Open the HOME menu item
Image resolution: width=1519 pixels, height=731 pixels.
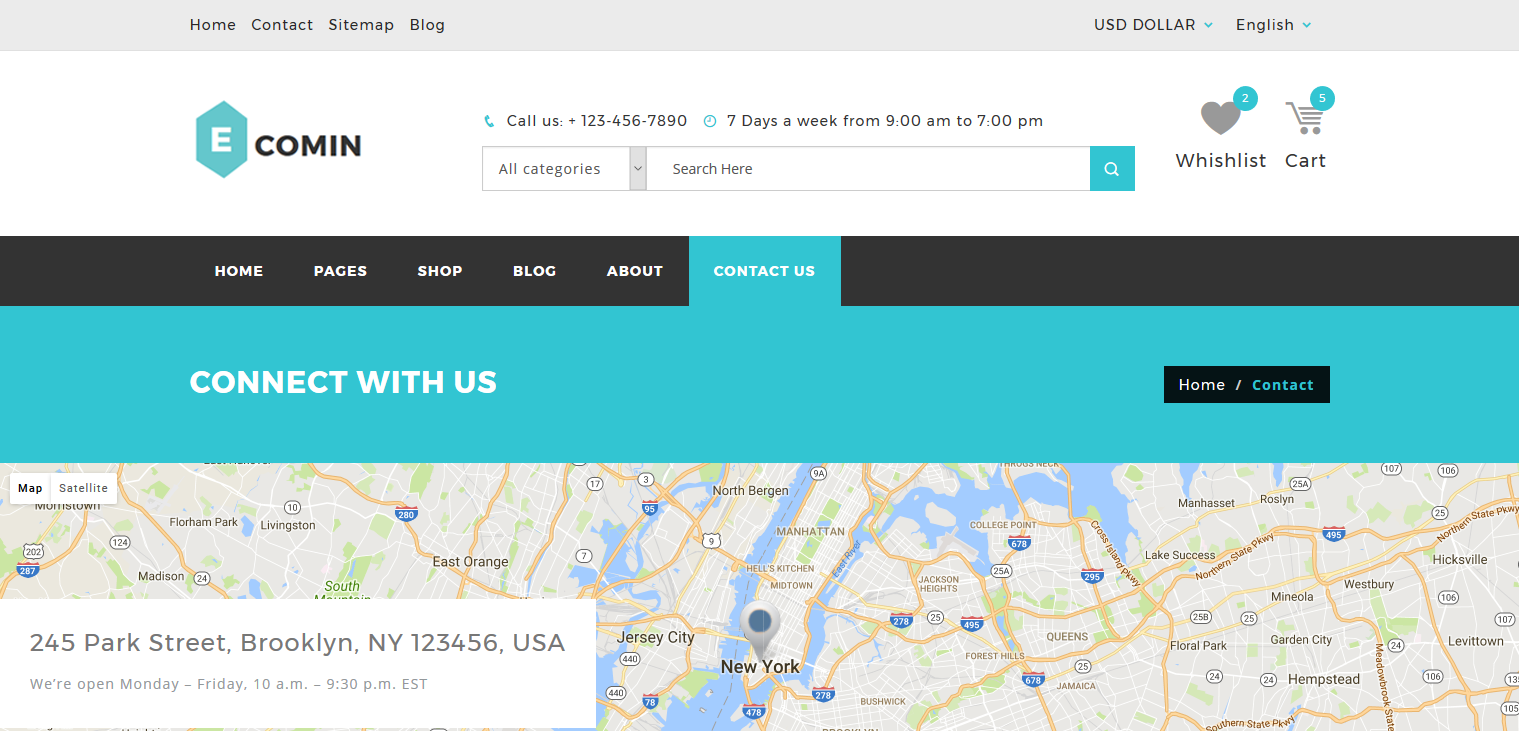tap(239, 271)
